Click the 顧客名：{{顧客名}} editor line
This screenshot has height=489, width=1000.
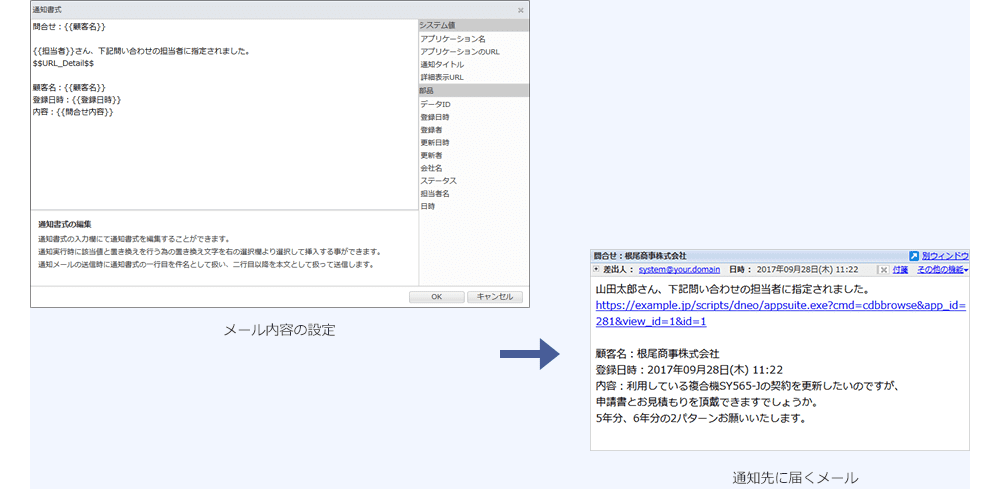tap(69, 87)
